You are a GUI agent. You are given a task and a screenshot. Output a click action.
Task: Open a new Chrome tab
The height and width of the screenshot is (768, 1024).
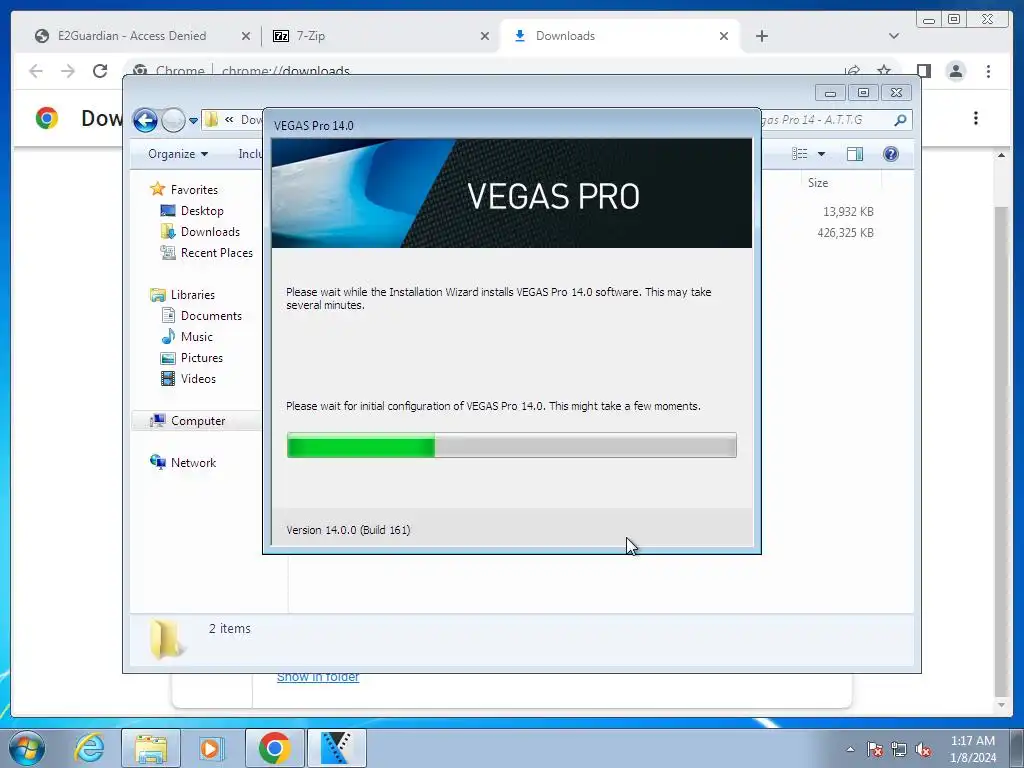(761, 36)
